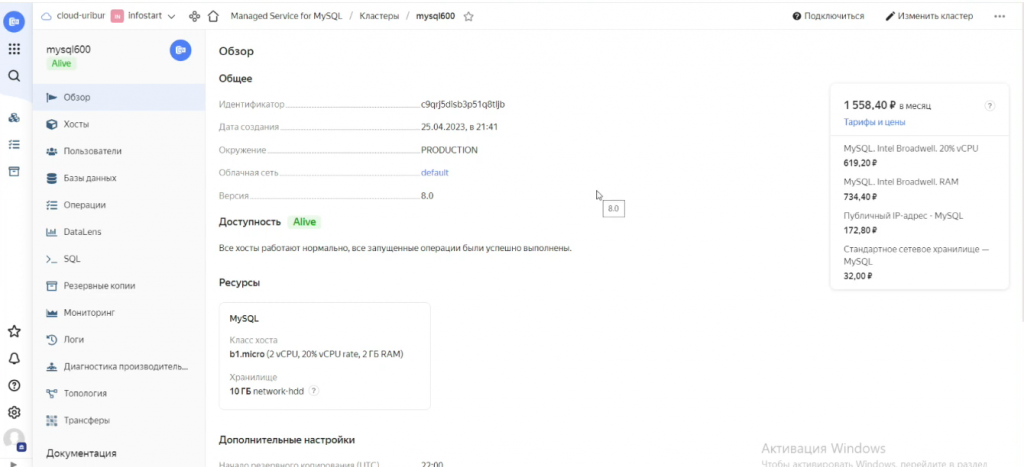This screenshot has width=1024, height=467.
Task: Click the 1 558,40 ₽ monthly price
Action: [x=871, y=105]
